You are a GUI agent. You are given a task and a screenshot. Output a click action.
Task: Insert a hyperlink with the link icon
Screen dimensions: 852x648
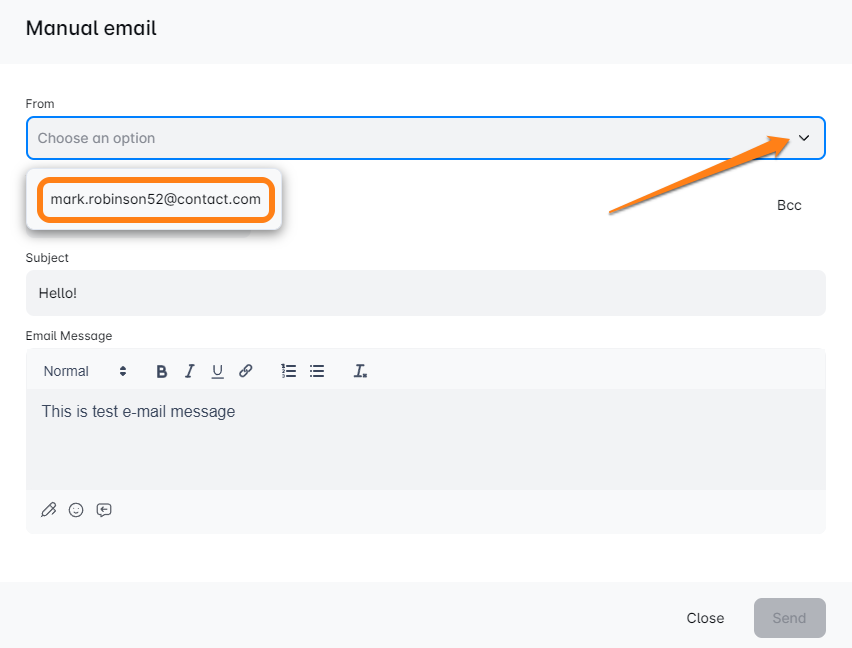tap(245, 371)
